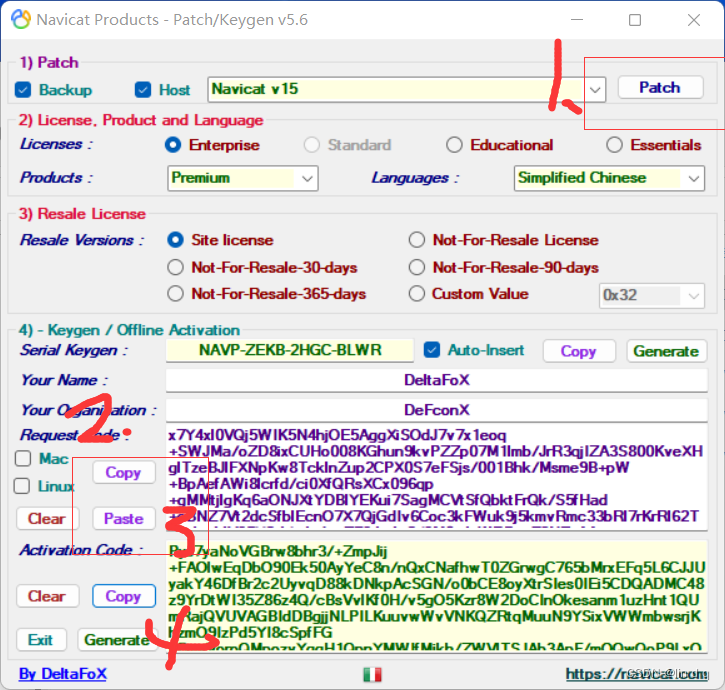Click the Your Name field with DeltaFoX
This screenshot has height=690, width=725.
click(x=437, y=380)
